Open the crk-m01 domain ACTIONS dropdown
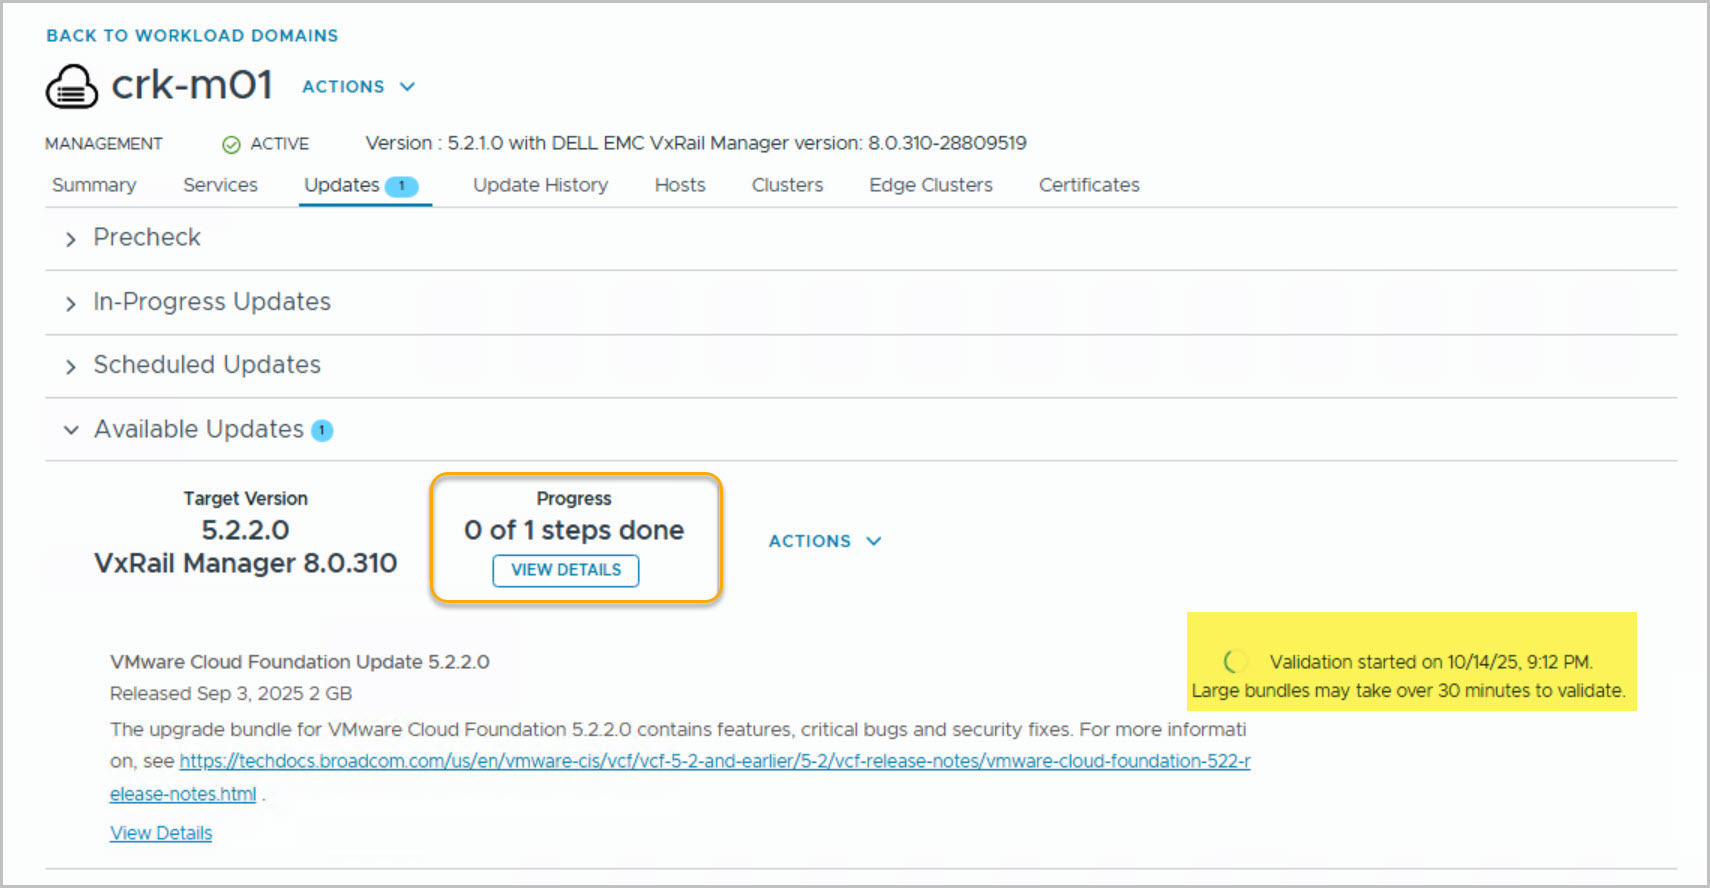The image size is (1710, 888). pyautogui.click(x=359, y=87)
